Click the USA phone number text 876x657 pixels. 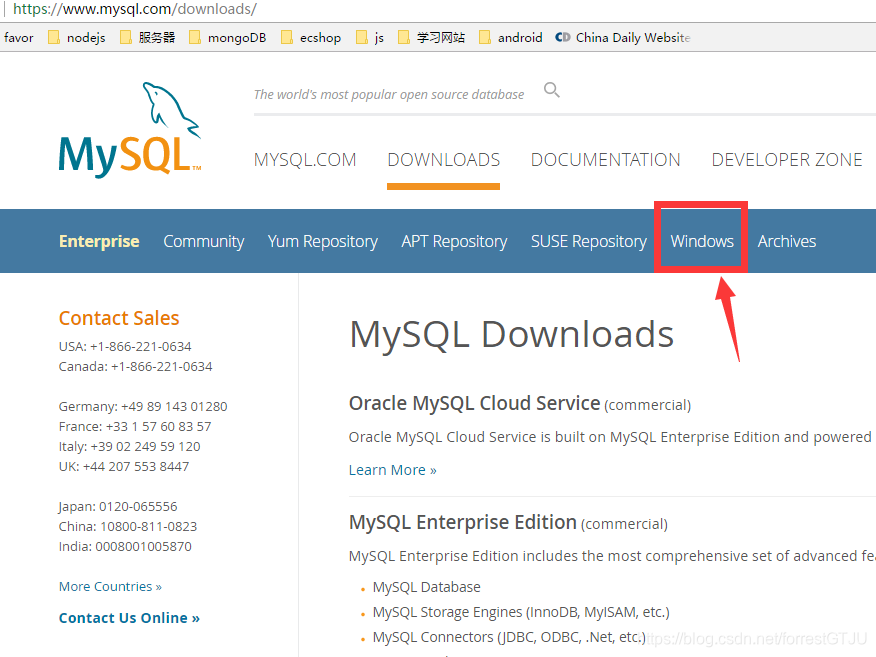tap(125, 346)
